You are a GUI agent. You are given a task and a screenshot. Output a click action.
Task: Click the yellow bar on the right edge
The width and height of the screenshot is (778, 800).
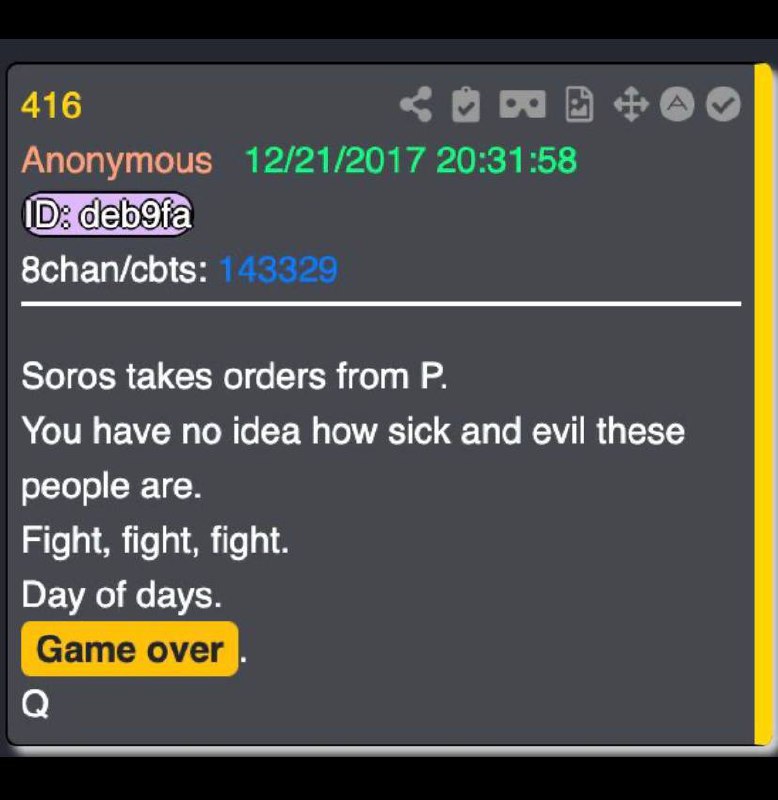(764, 404)
